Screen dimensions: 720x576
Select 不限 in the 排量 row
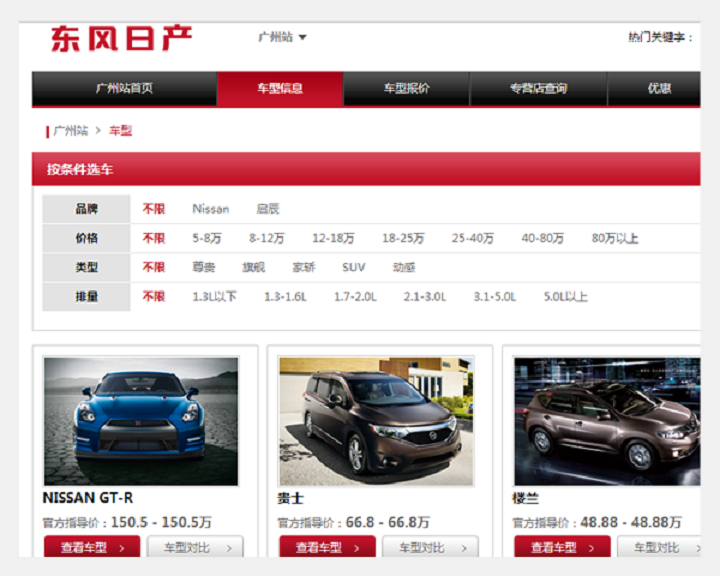[154, 297]
